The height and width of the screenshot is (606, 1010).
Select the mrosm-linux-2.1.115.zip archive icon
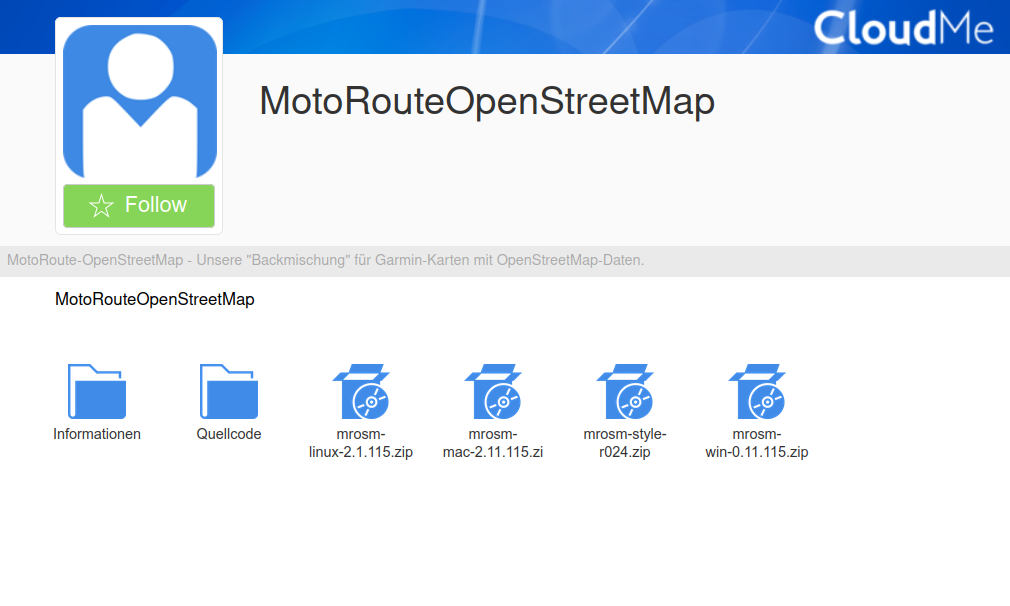tap(361, 392)
